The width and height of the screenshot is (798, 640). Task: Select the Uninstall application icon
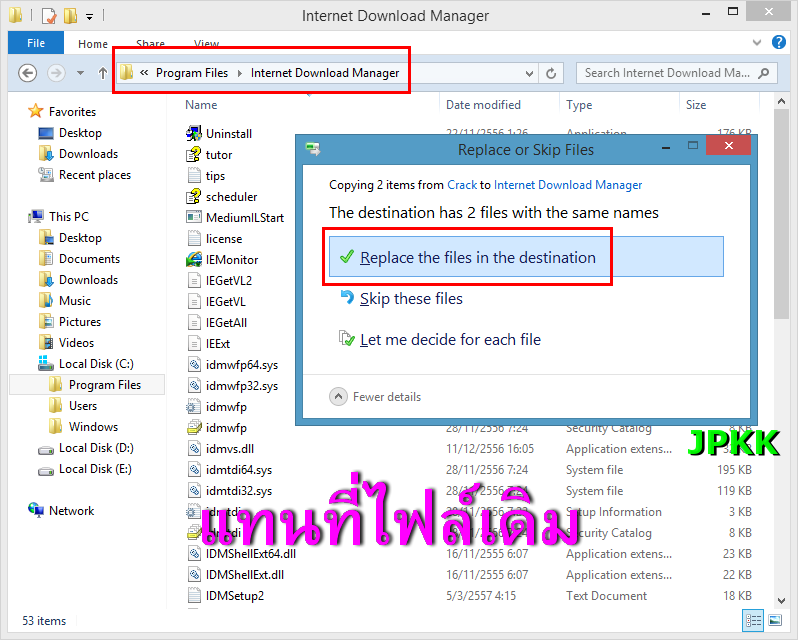click(x=193, y=133)
